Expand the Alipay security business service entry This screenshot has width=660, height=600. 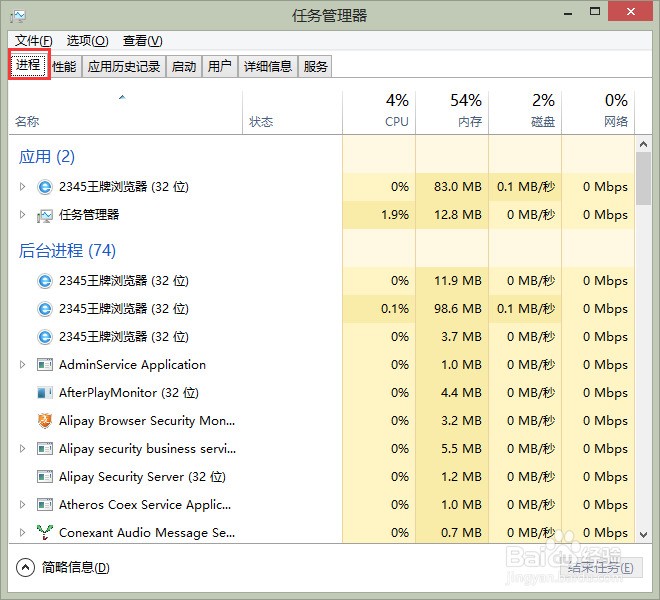click(x=22, y=449)
